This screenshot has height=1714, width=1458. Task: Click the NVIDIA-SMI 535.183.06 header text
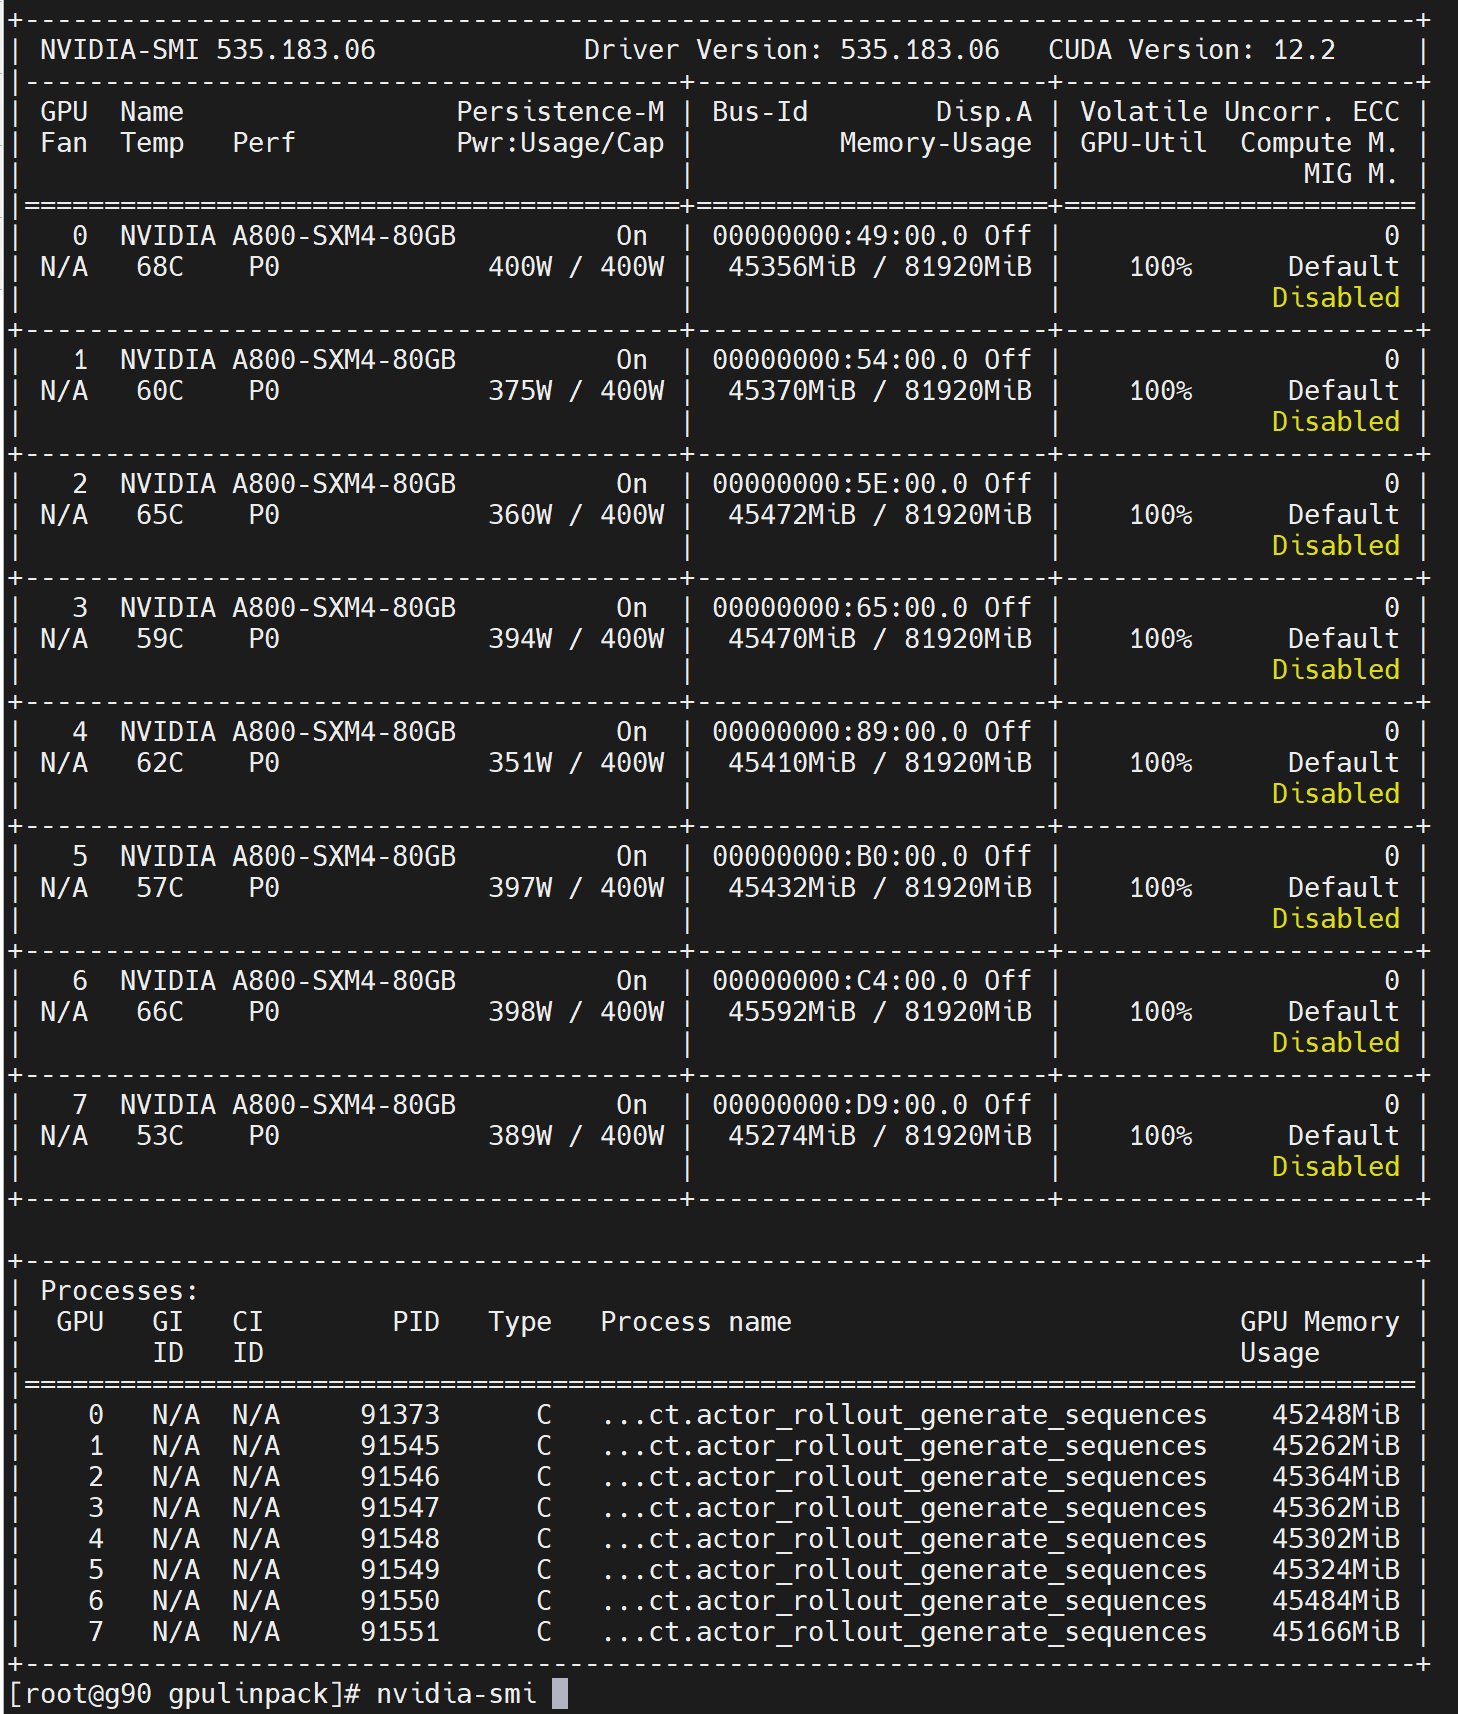[x=208, y=50]
